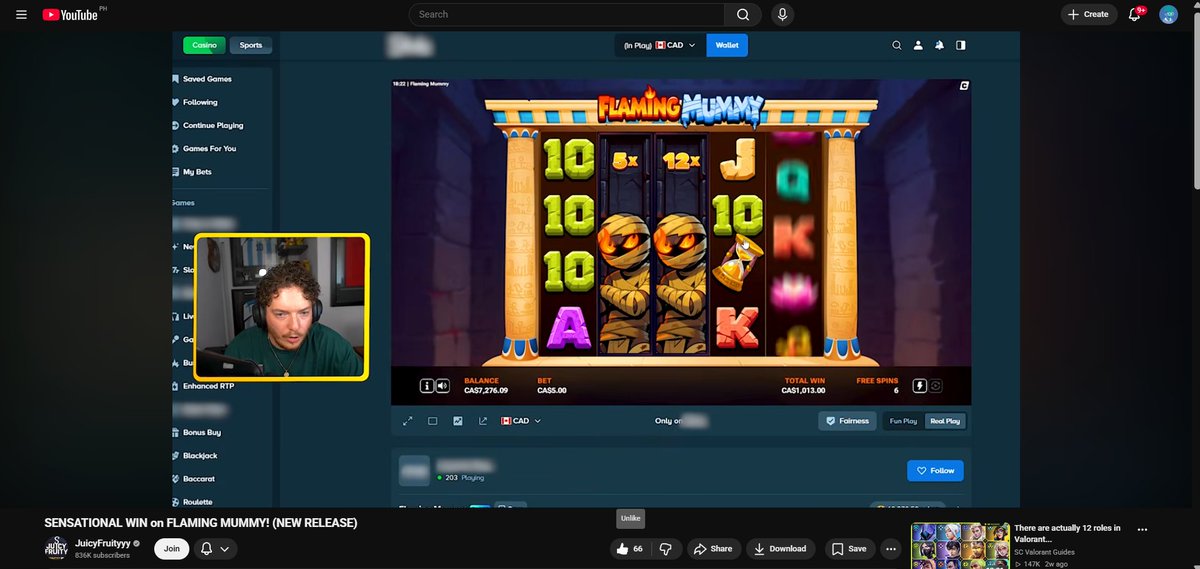Open Saved Games in sidebar

(207, 79)
